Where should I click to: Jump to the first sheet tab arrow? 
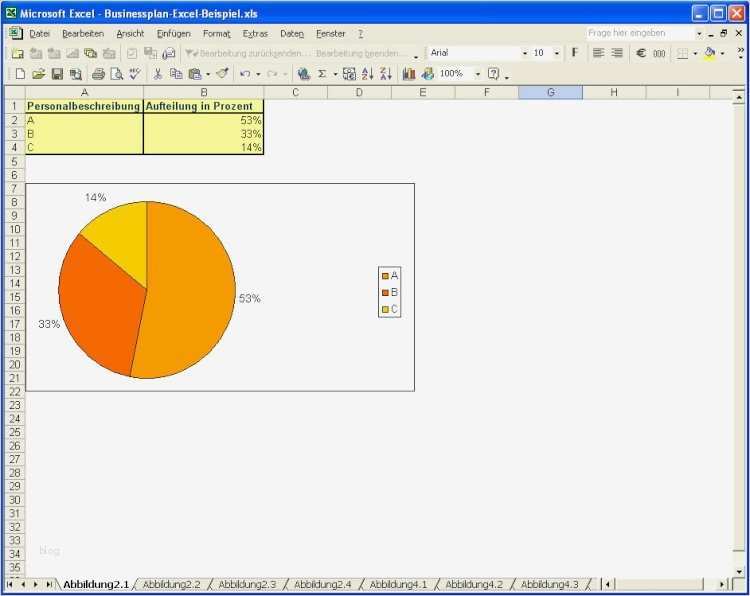point(10,585)
